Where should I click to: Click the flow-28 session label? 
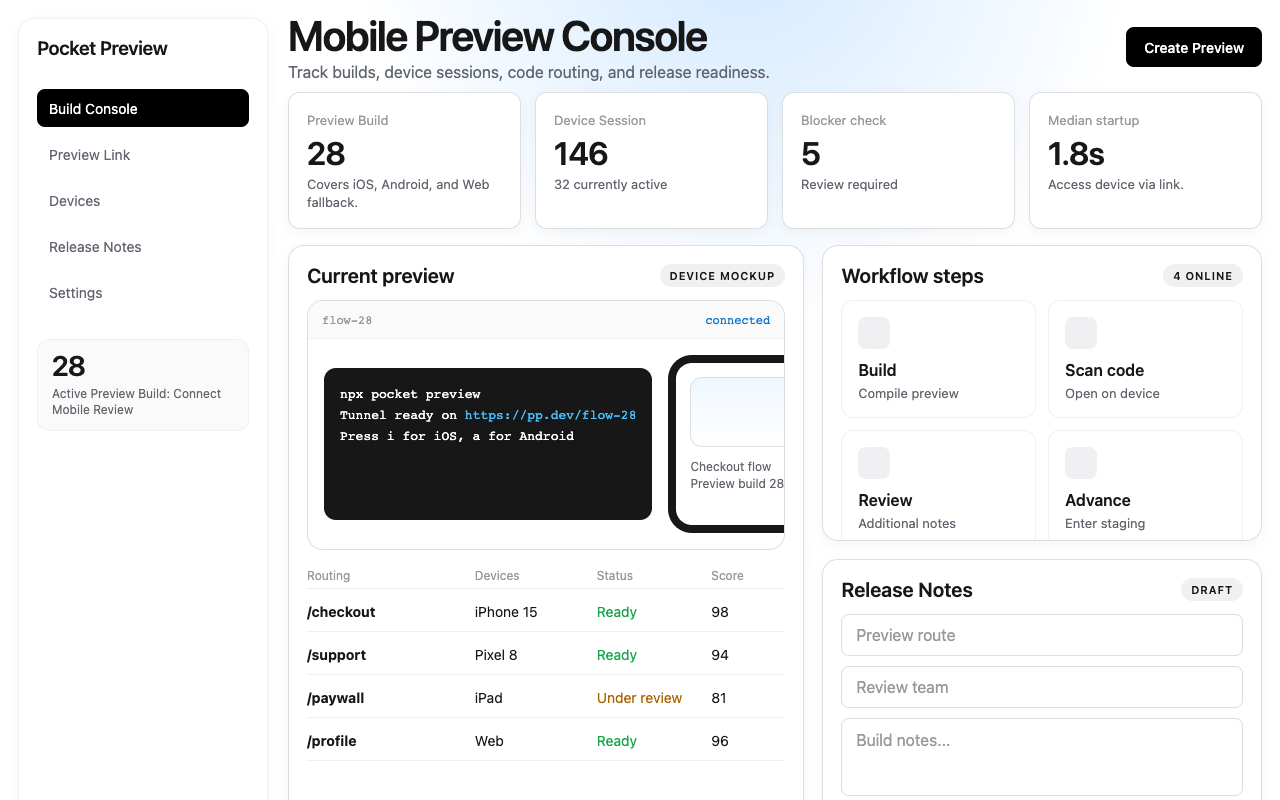coord(347,320)
